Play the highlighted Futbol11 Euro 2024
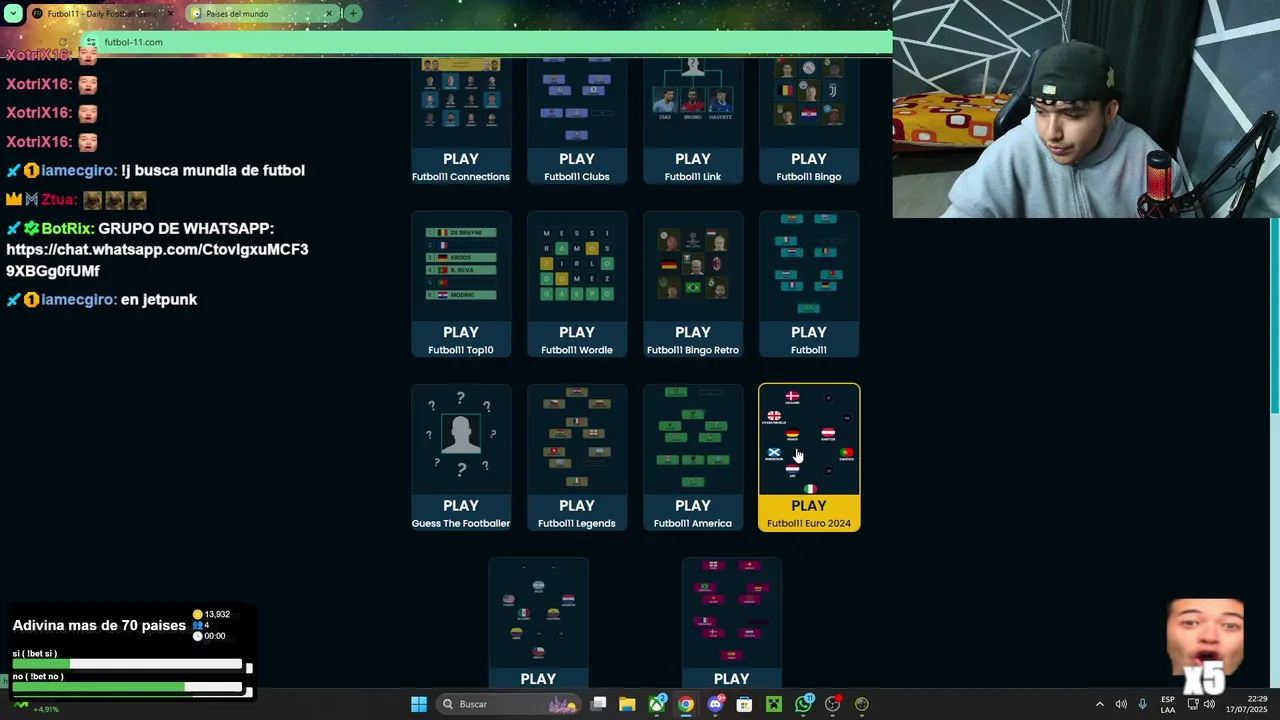 pos(809,458)
